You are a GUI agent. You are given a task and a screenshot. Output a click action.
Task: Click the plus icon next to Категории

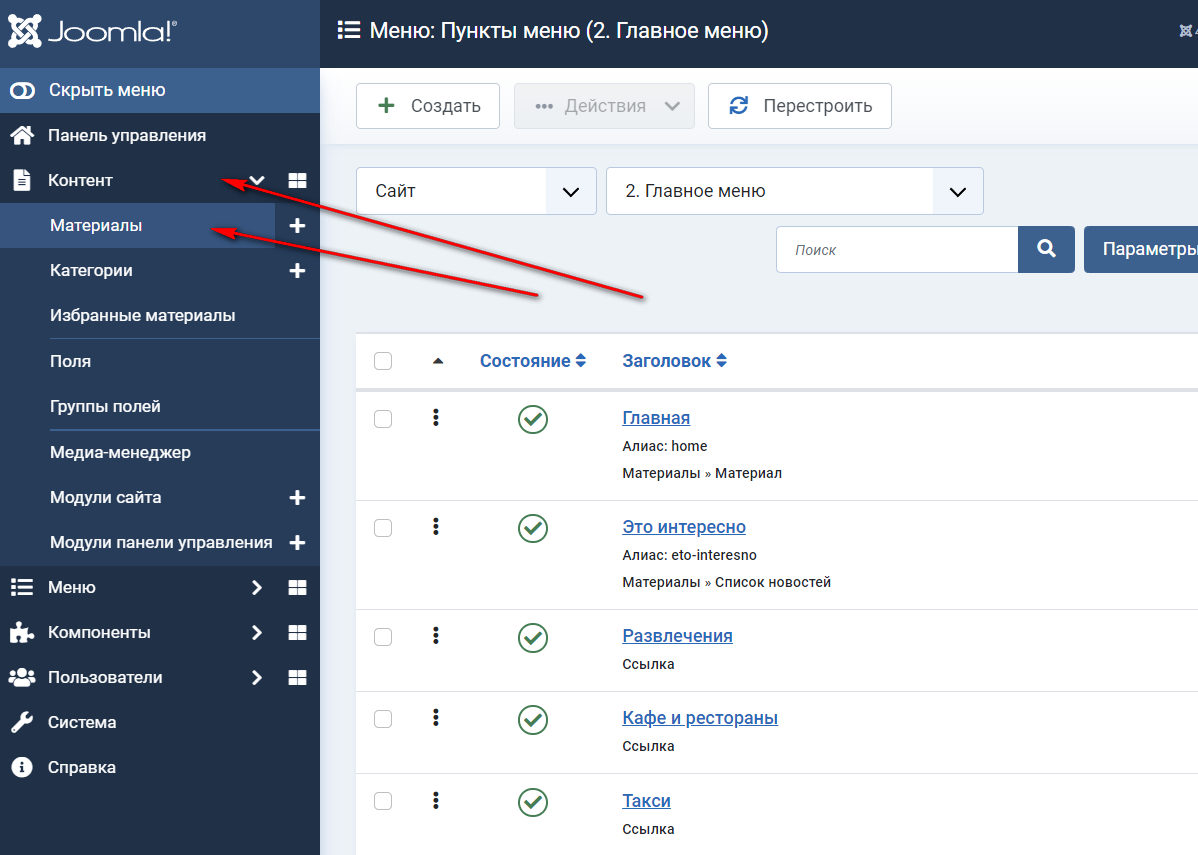click(x=297, y=271)
